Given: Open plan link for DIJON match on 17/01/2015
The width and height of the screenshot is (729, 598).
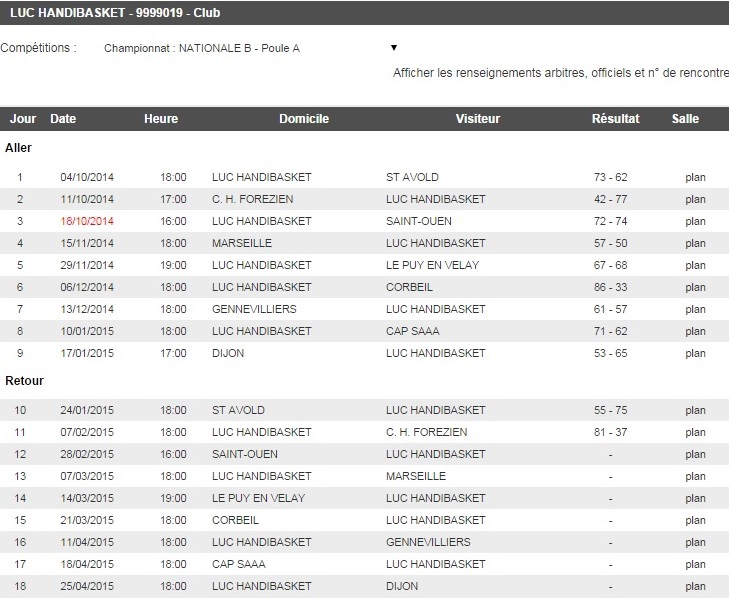Looking at the screenshot, I should [695, 353].
